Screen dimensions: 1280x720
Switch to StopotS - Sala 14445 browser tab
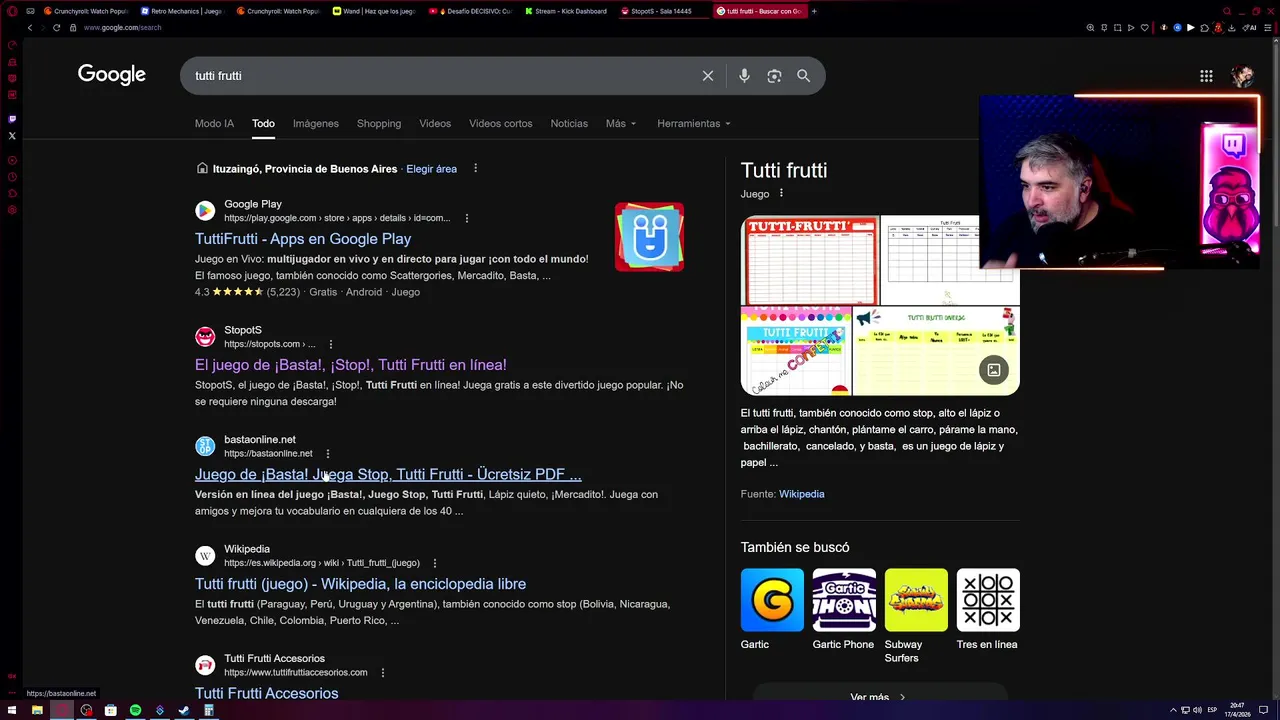[x=662, y=11]
